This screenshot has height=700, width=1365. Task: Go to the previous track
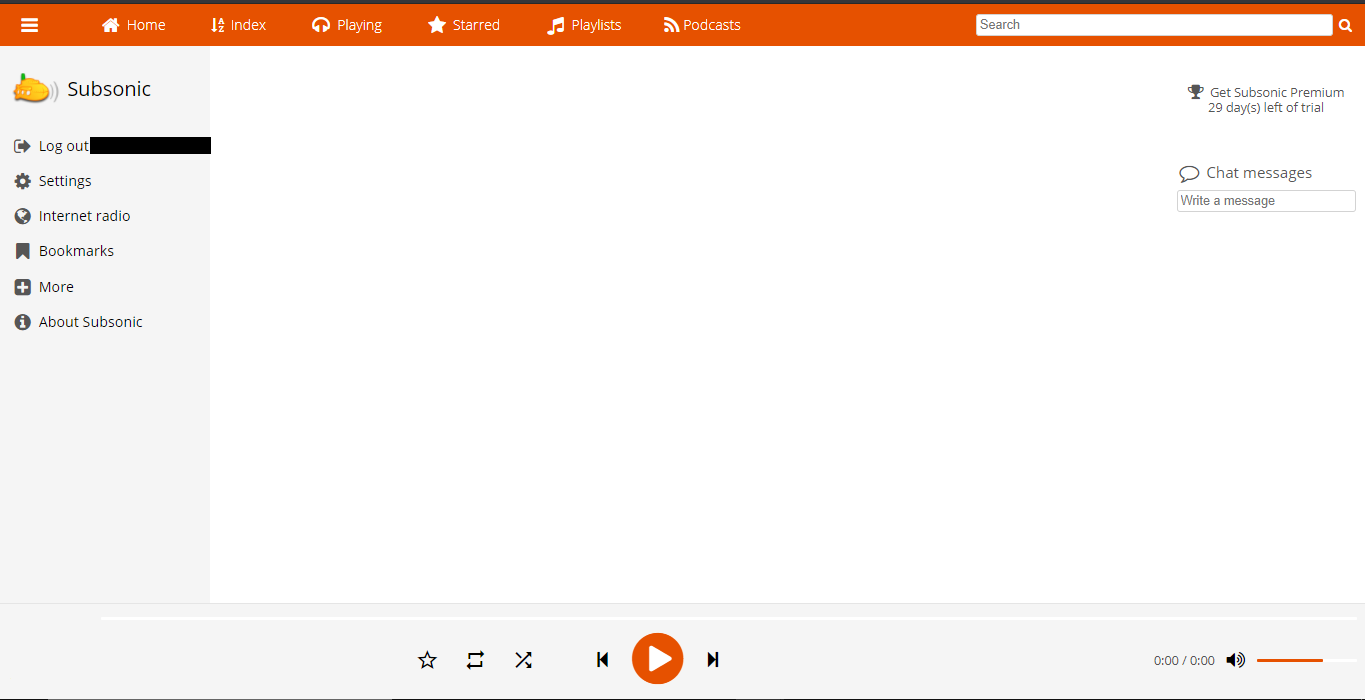point(602,660)
